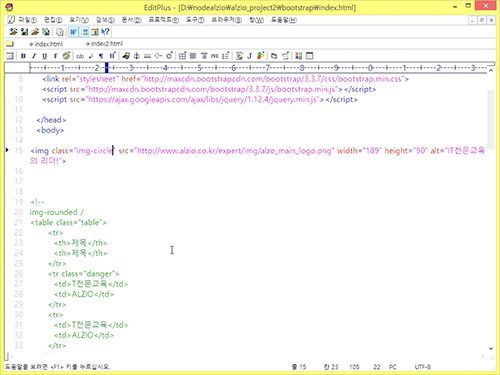This screenshot has width=500, height=375.
Task: Open the 도움말(H) menu
Action: coord(284,20)
